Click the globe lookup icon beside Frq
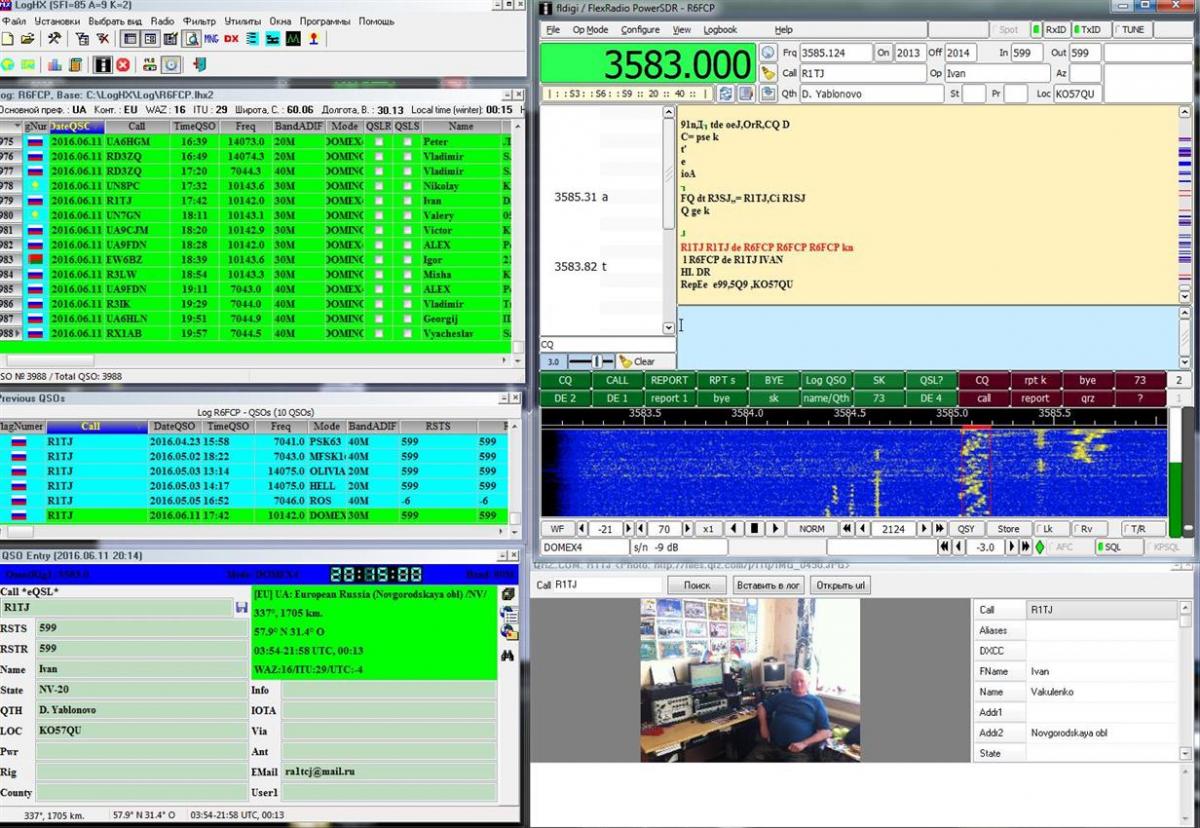 coord(768,52)
